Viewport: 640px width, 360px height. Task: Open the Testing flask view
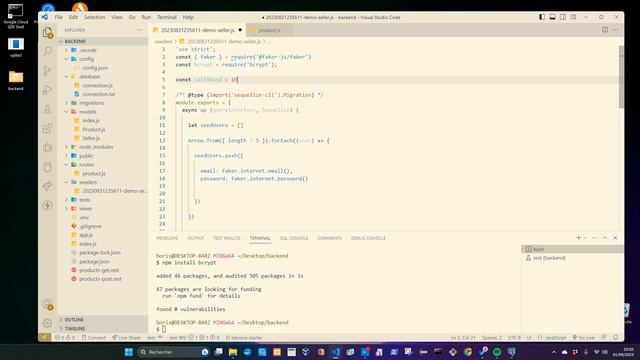(x=48, y=109)
